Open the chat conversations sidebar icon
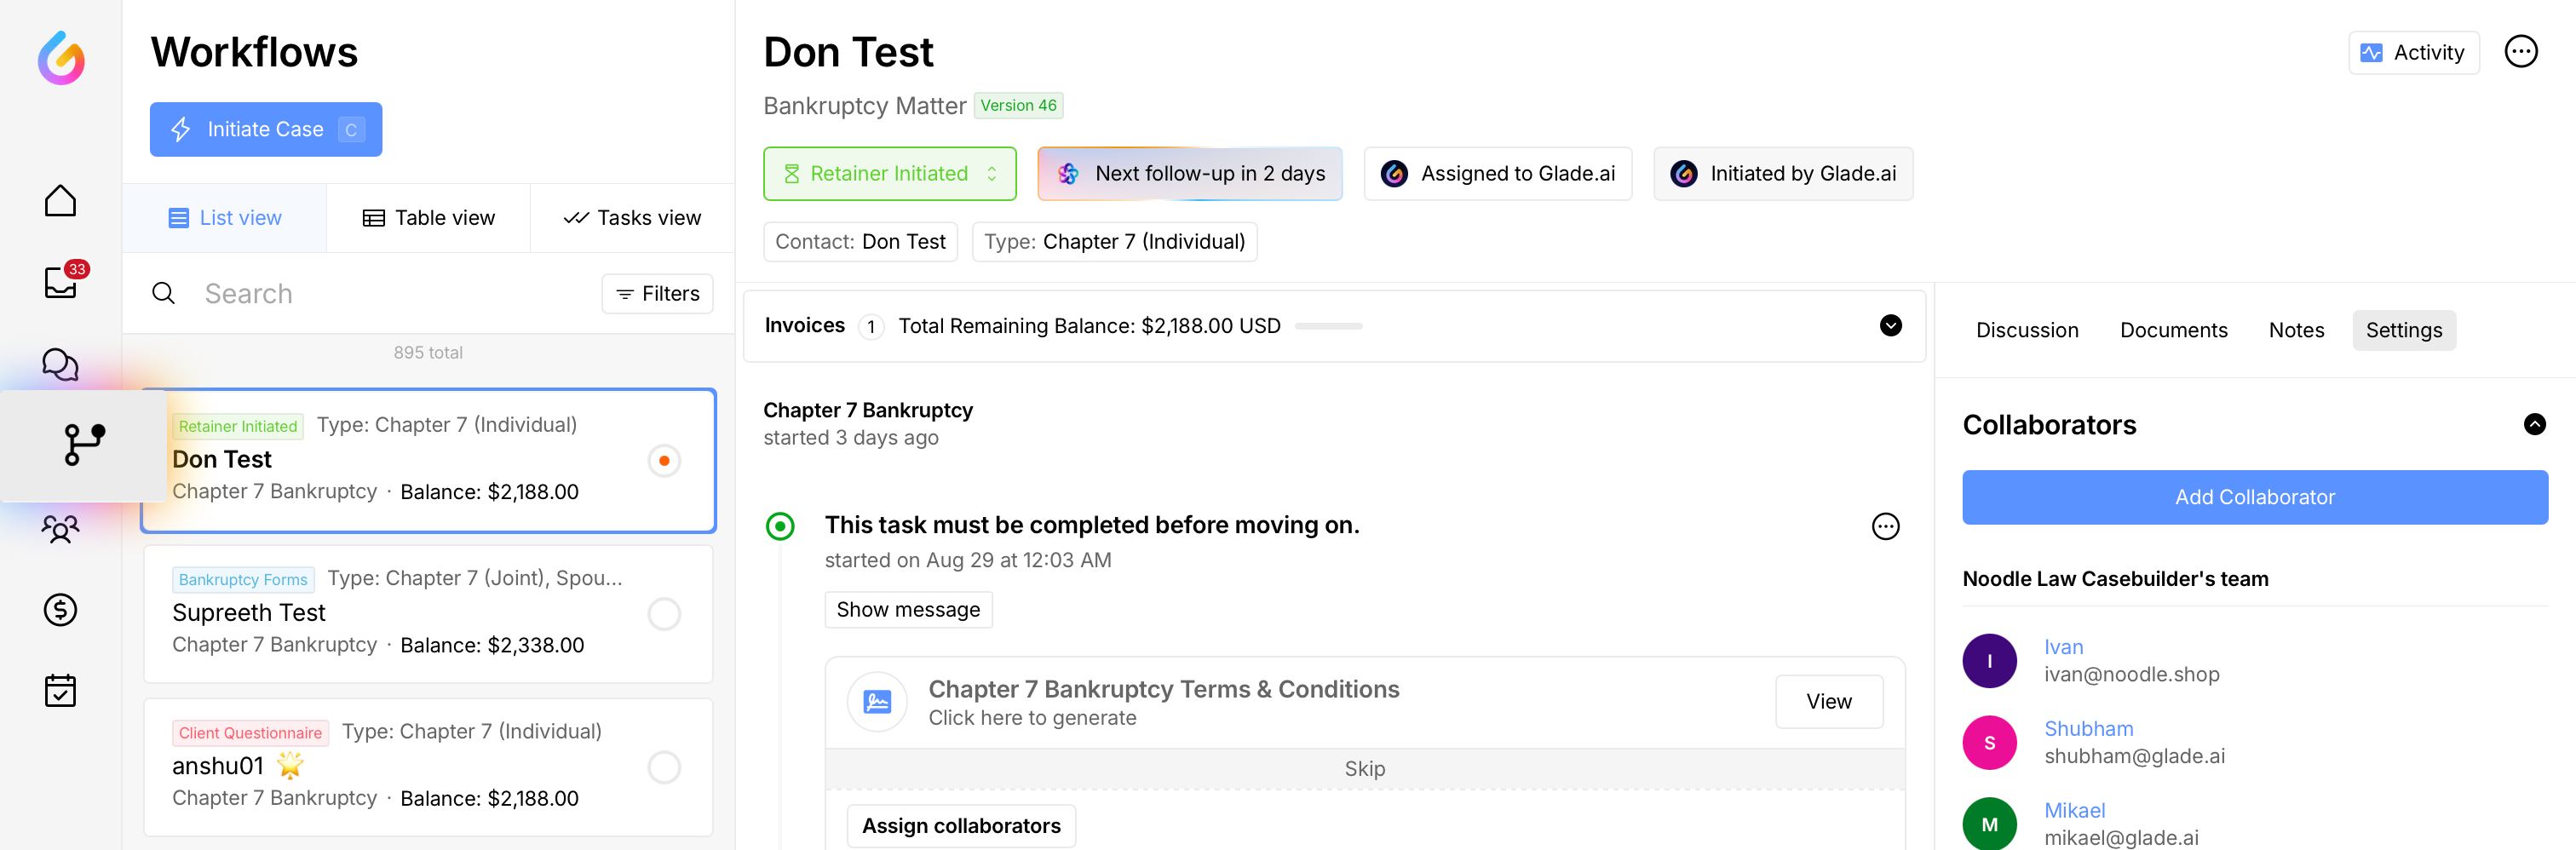Viewport: 2576px width, 850px height. coord(60,365)
